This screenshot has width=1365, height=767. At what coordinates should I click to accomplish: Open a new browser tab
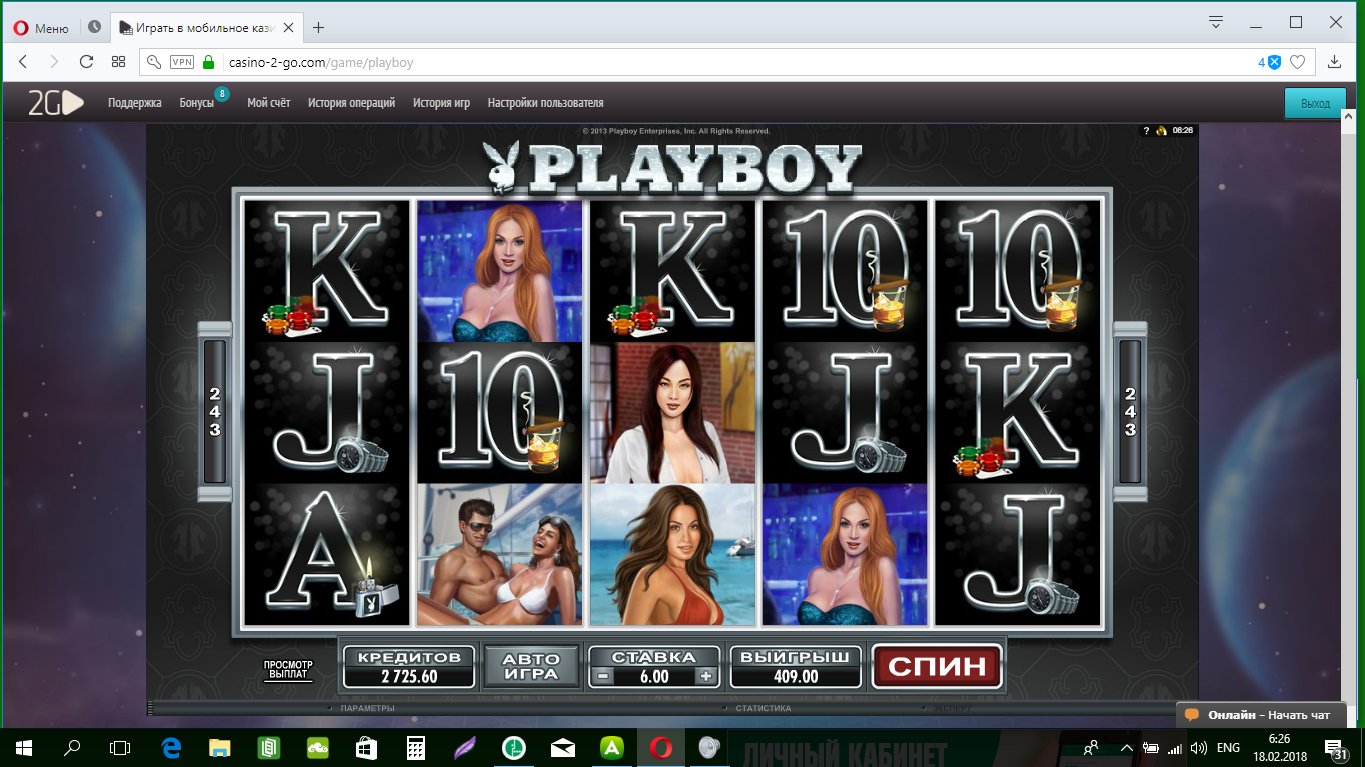coord(318,28)
